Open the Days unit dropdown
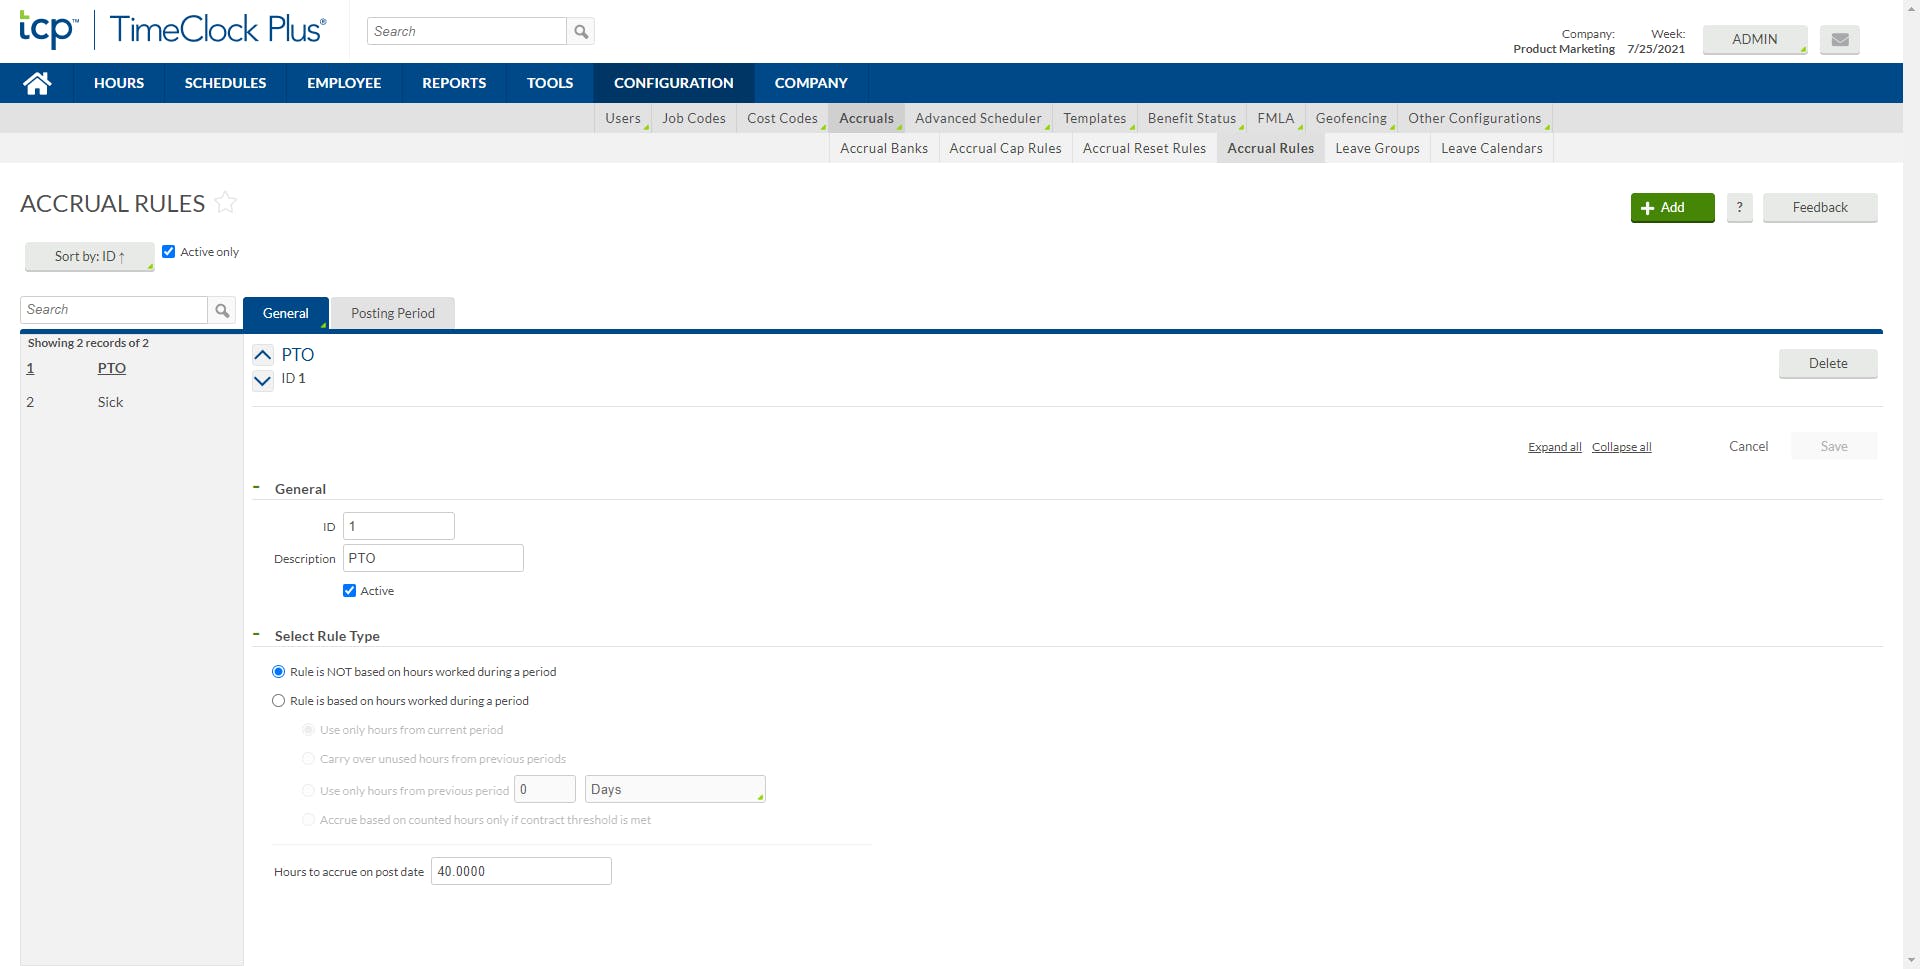1920x969 pixels. coord(675,789)
